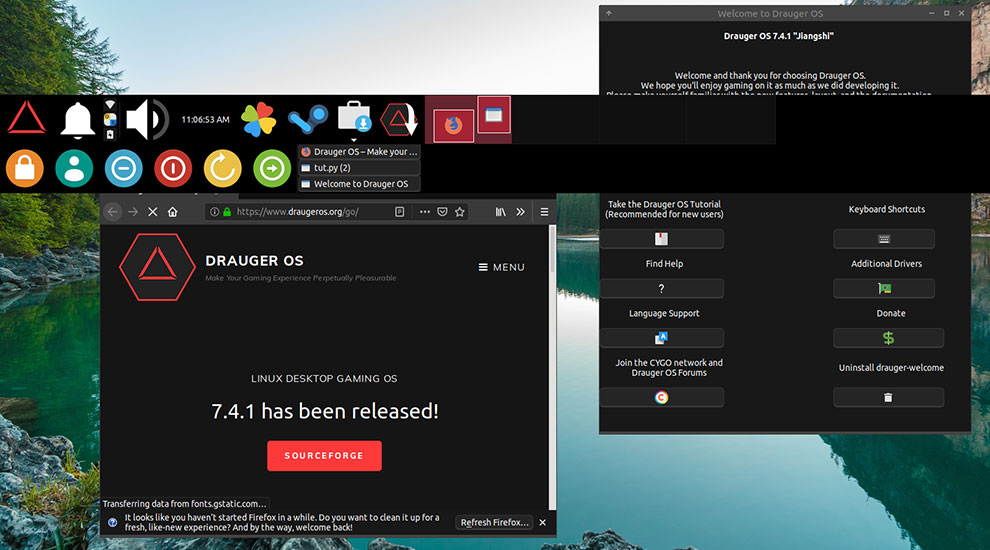Go back in Firefox
990x550 pixels.
pyautogui.click(x=112, y=212)
